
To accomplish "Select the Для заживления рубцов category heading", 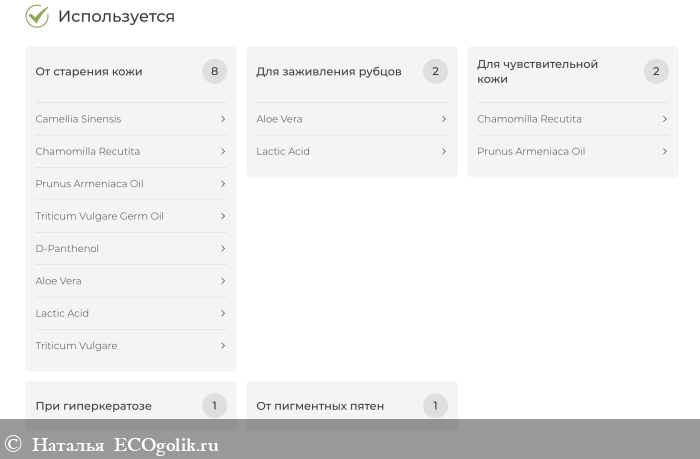I will 329,71.
